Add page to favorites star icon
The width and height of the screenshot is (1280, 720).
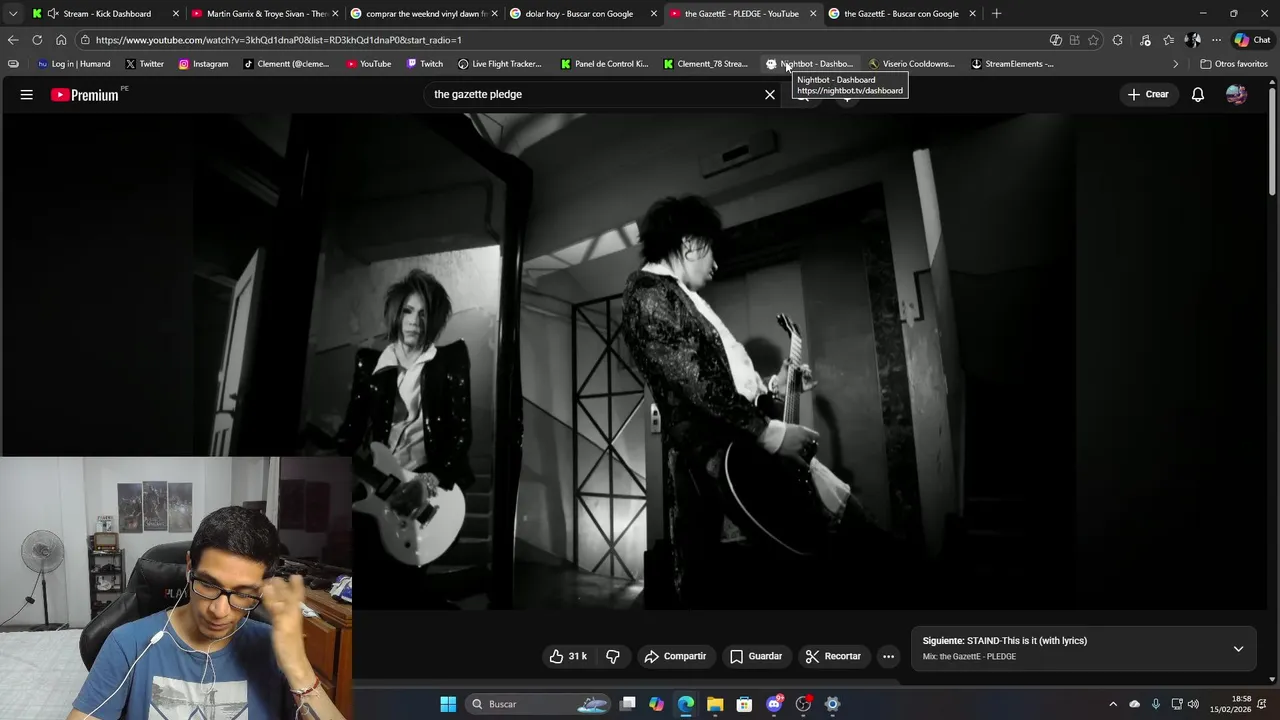pos(1093,40)
